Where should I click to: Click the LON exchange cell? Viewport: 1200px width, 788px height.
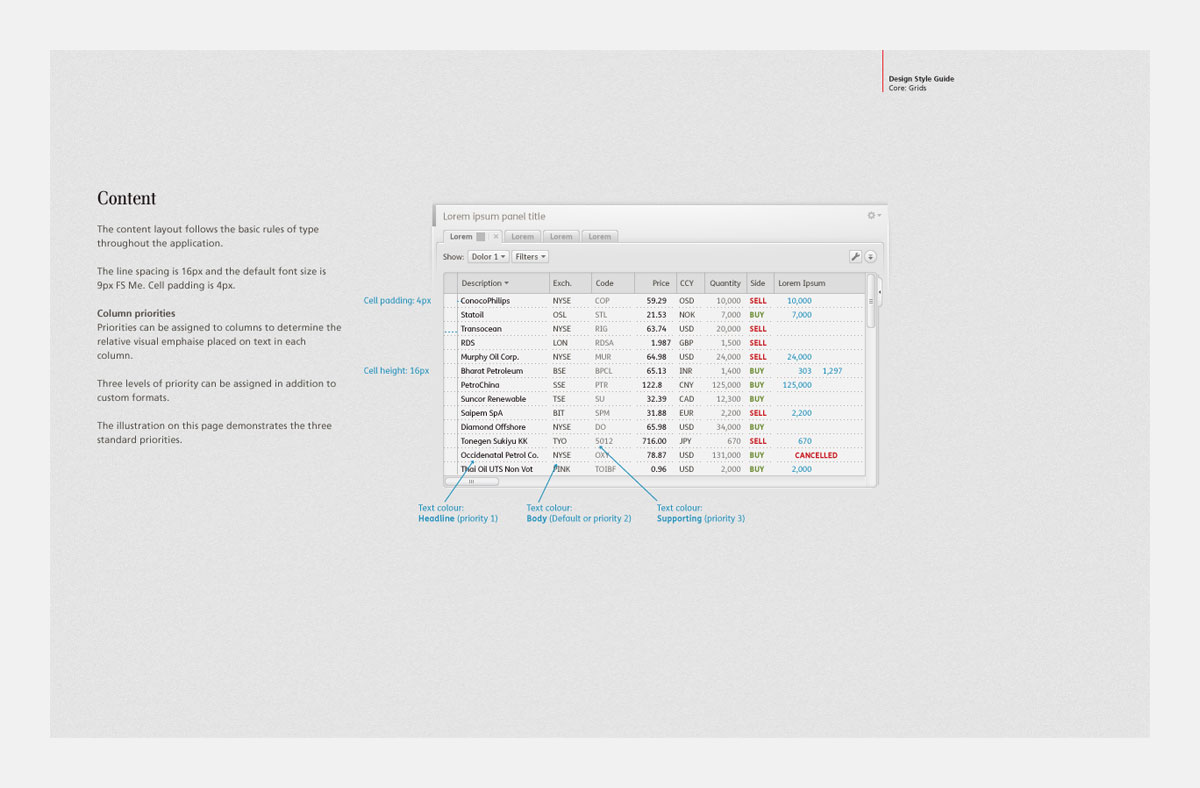click(x=560, y=343)
